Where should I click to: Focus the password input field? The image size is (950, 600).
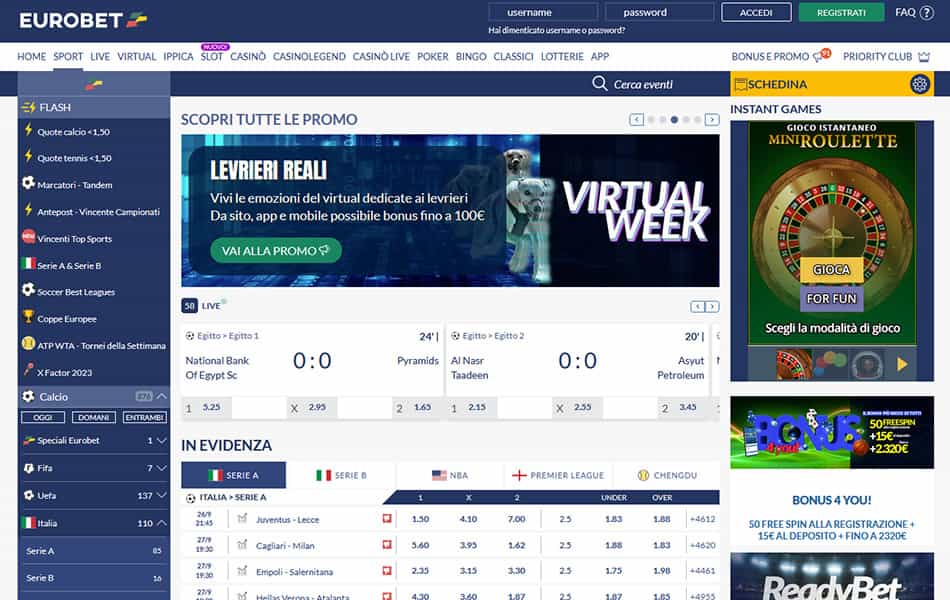point(659,12)
